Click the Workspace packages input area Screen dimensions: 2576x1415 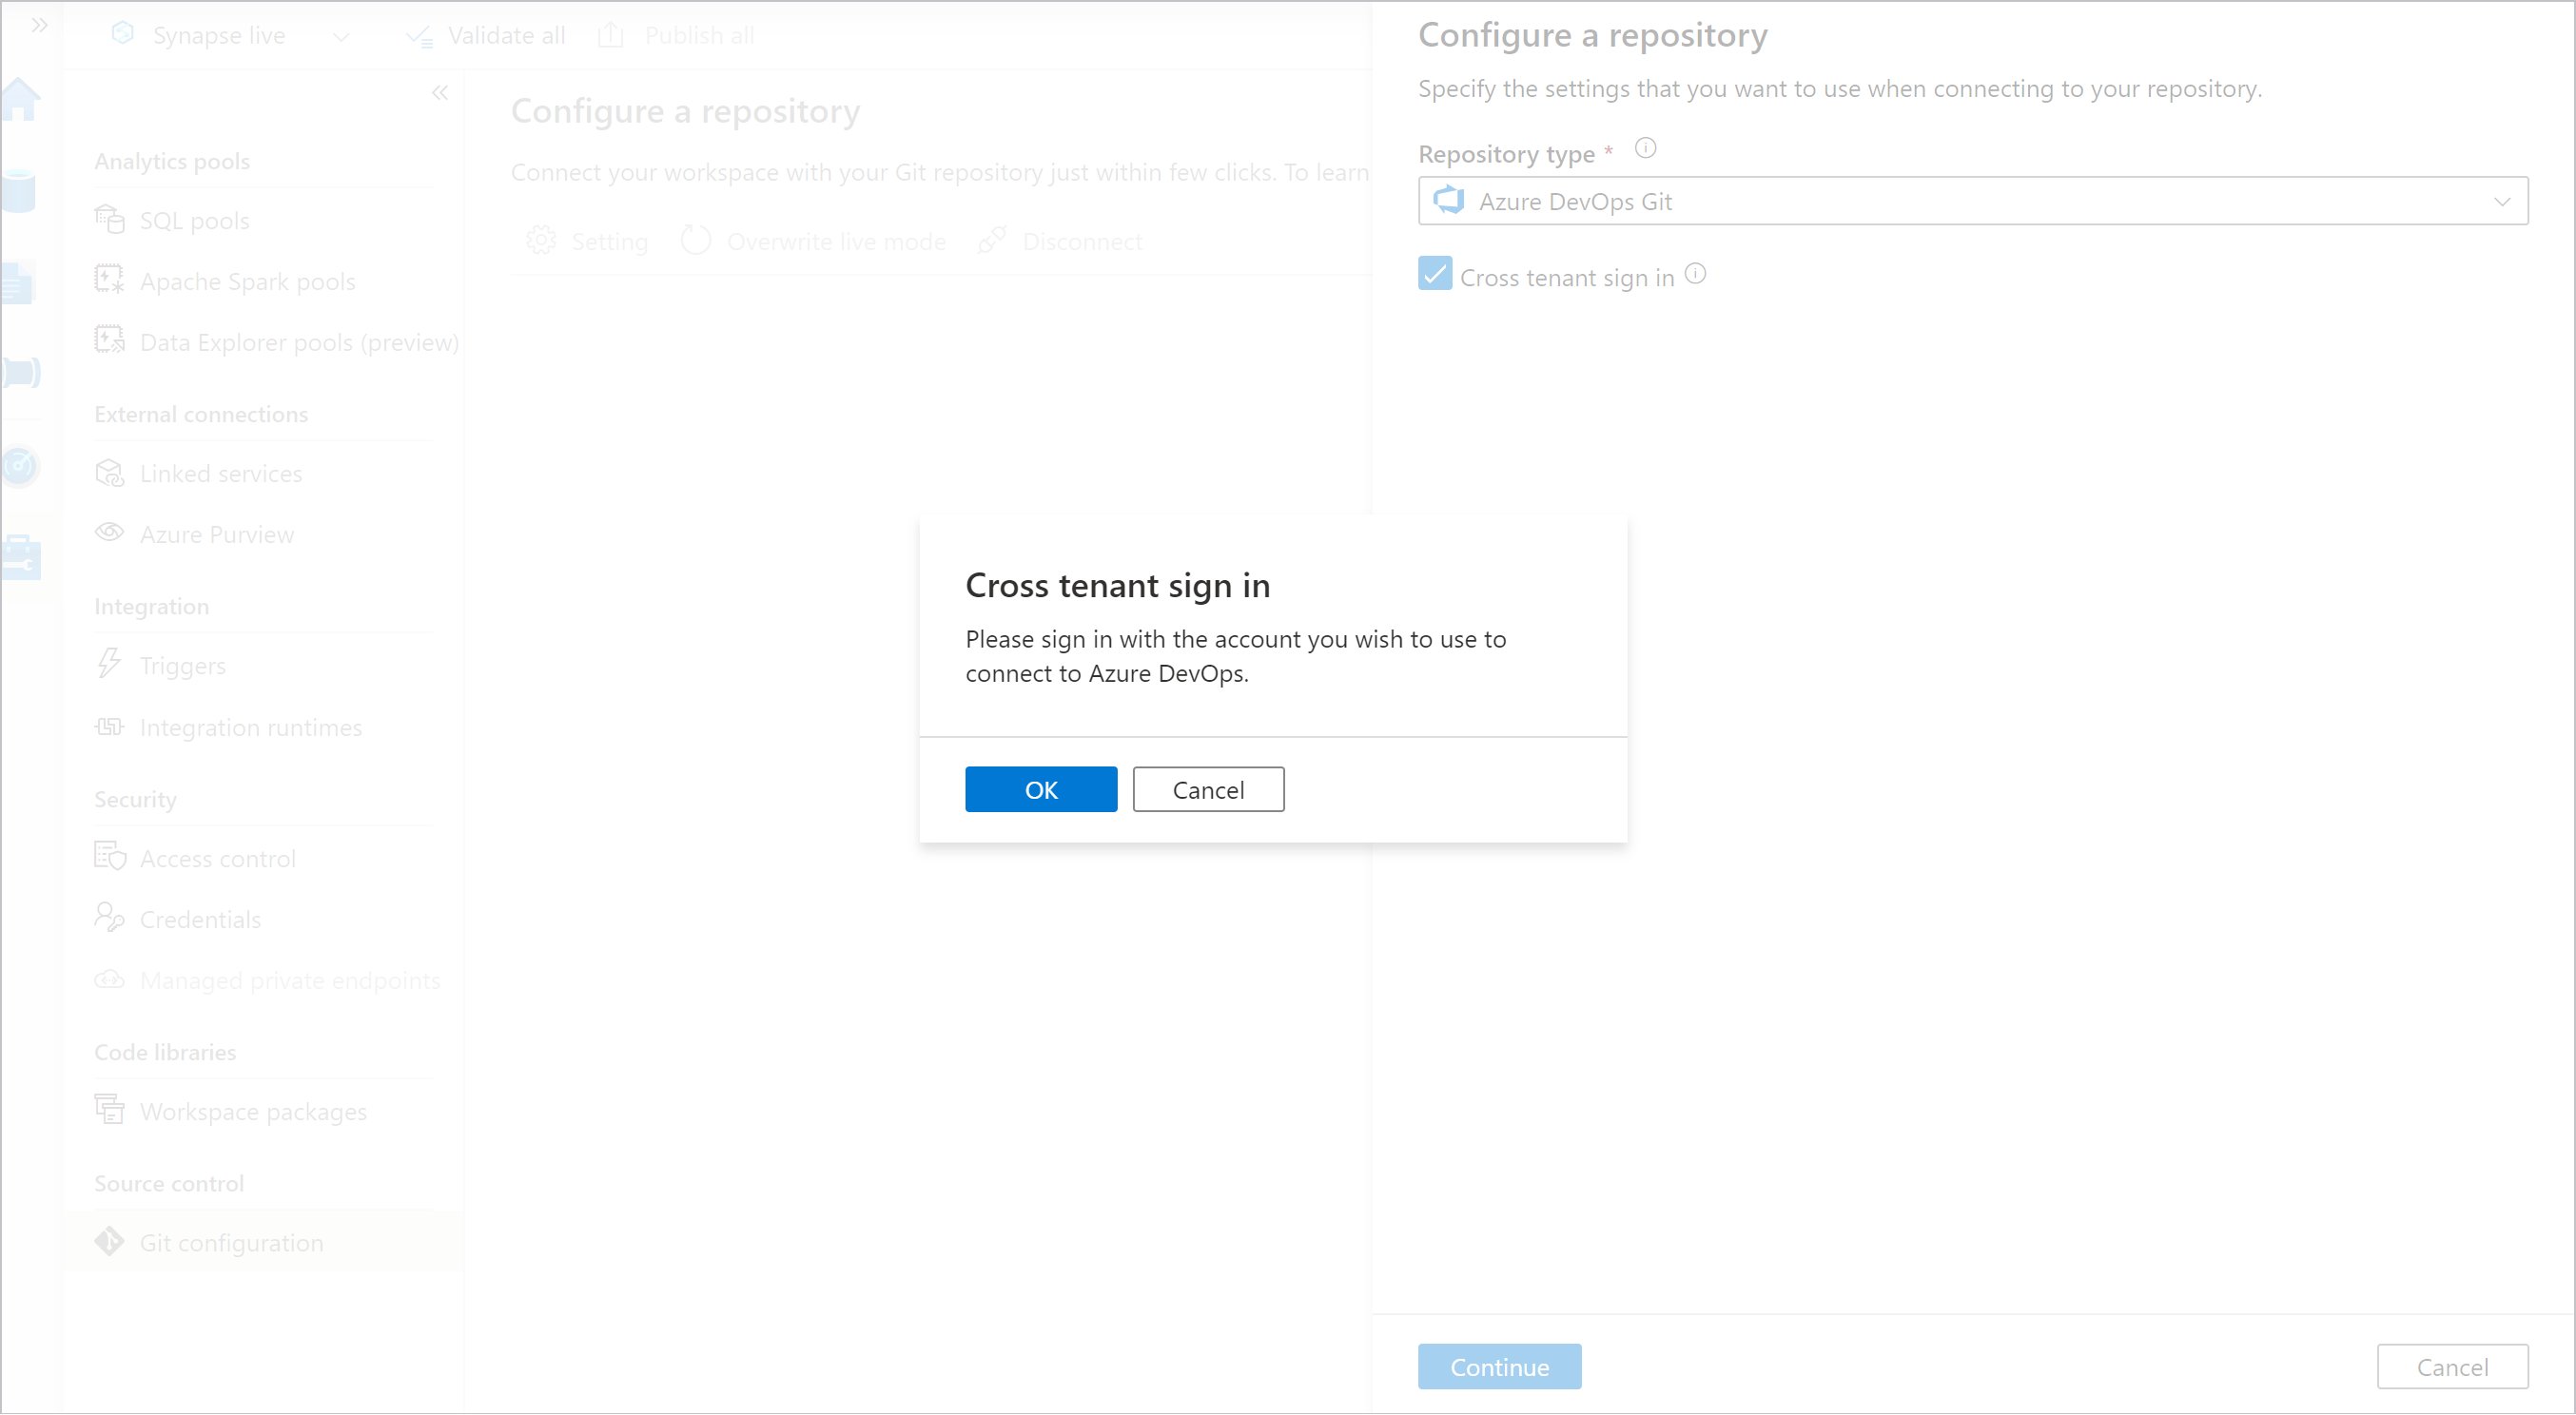pos(253,1110)
